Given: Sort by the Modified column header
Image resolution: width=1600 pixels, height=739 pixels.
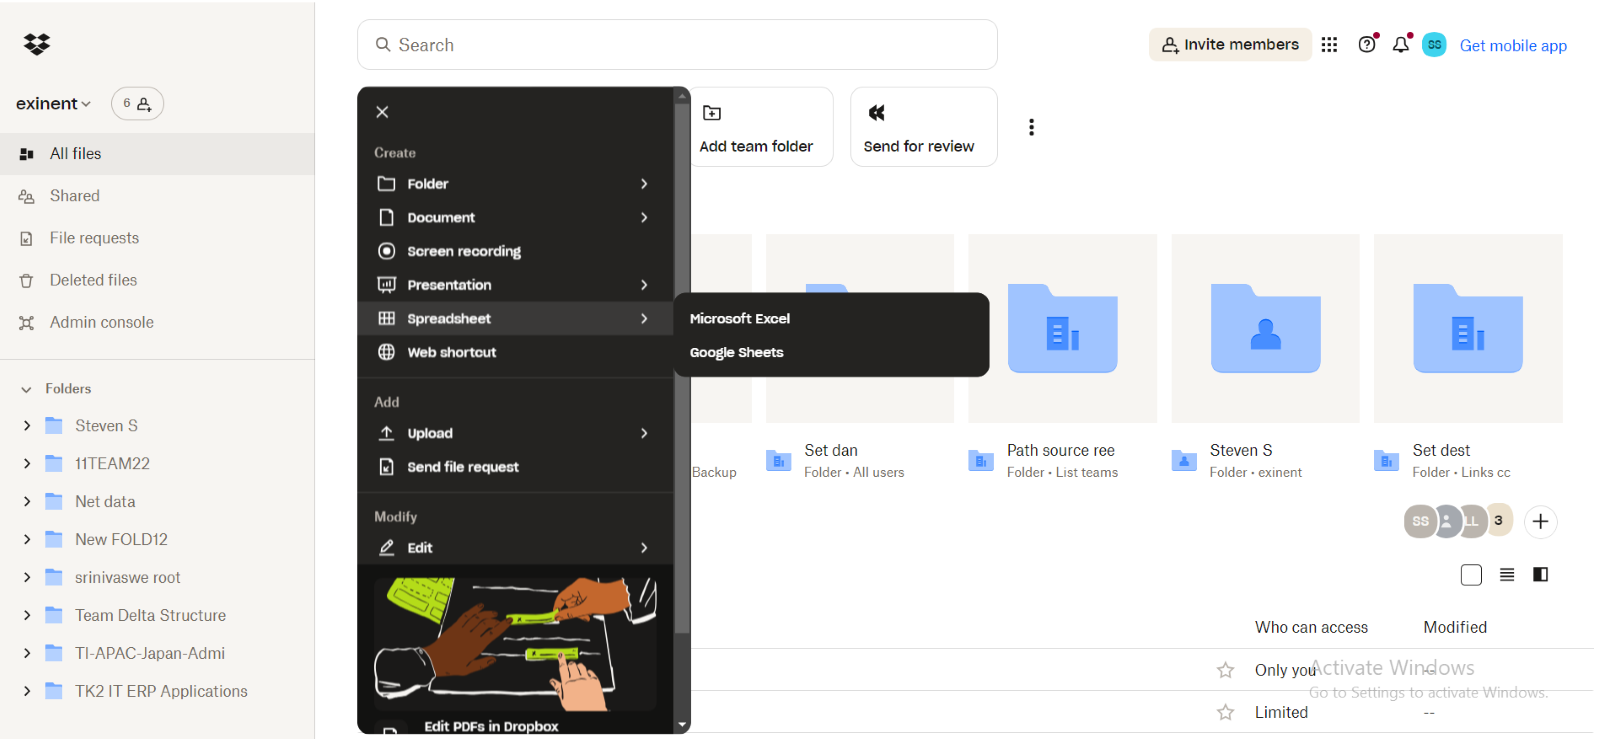Looking at the screenshot, I should point(1455,627).
